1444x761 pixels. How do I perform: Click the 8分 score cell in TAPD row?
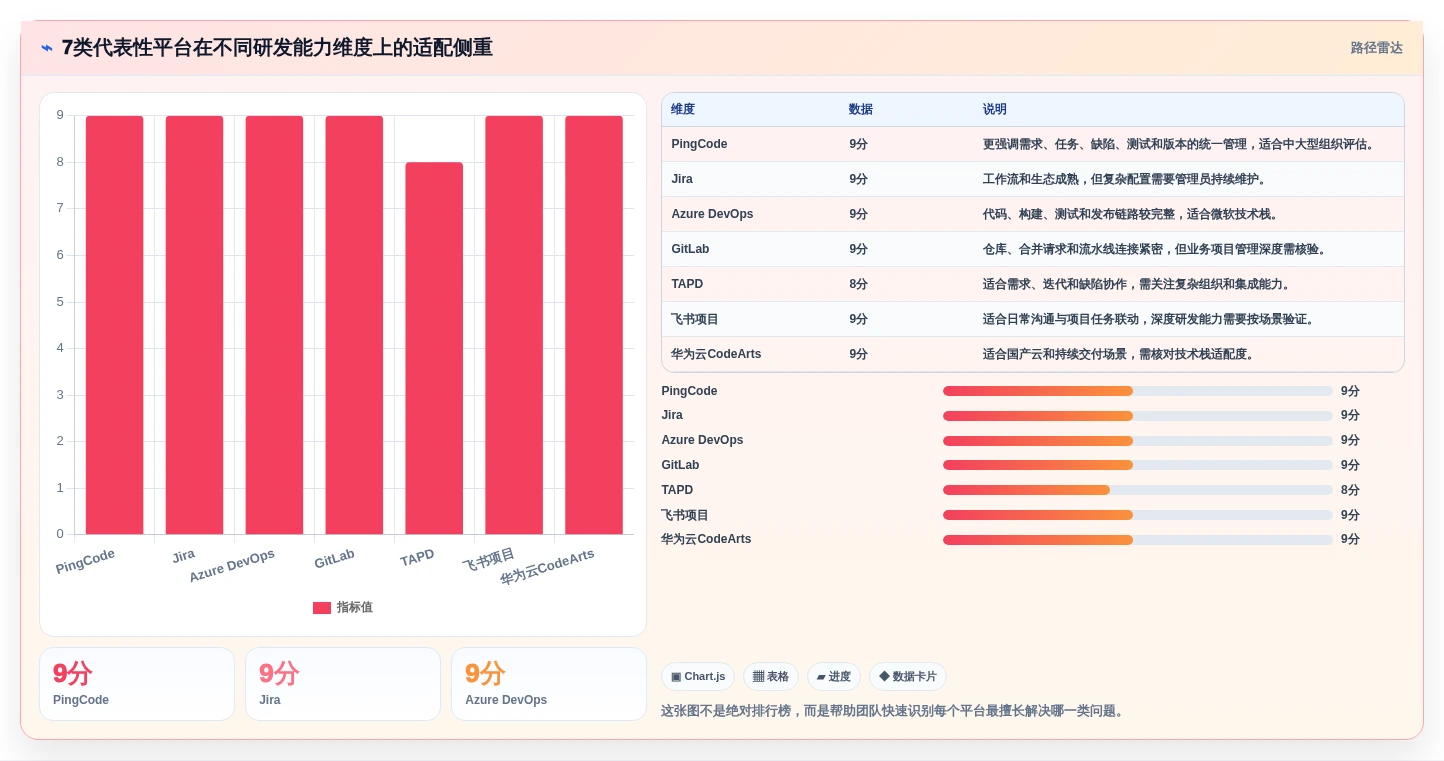858,284
